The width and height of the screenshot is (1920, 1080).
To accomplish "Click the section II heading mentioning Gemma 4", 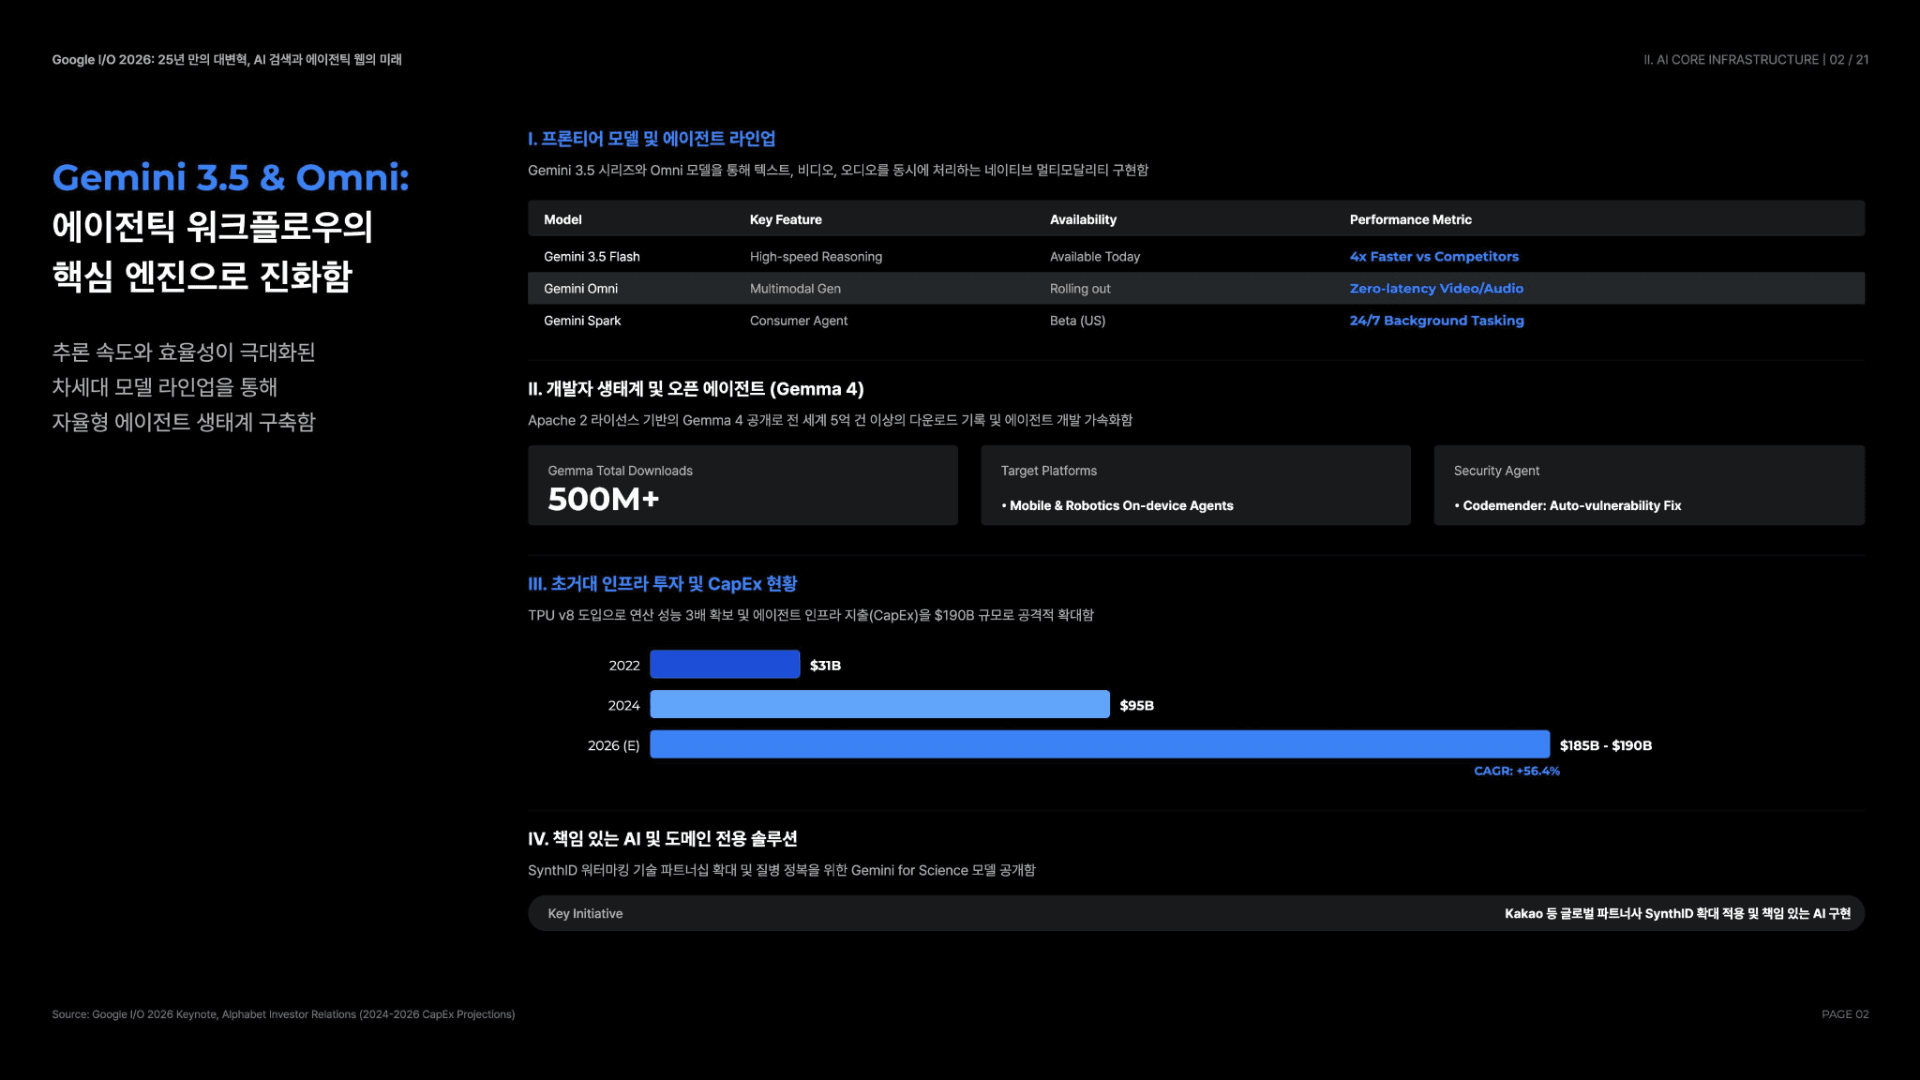I will pyautogui.click(x=696, y=389).
